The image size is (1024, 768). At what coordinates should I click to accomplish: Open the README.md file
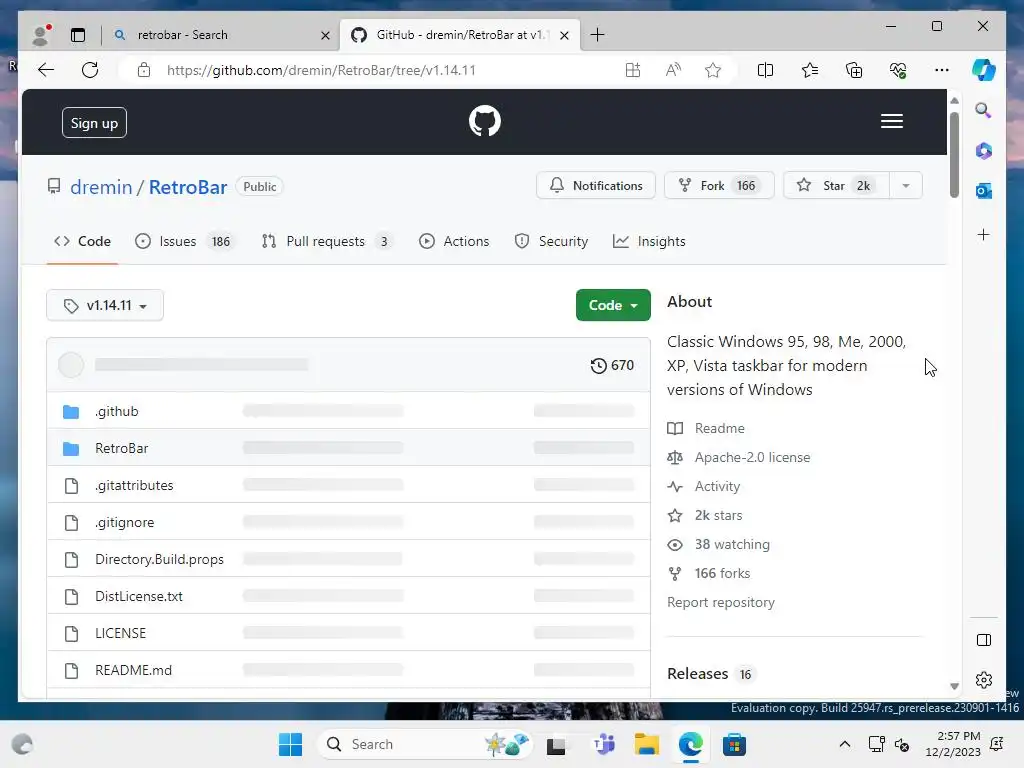pos(133,670)
